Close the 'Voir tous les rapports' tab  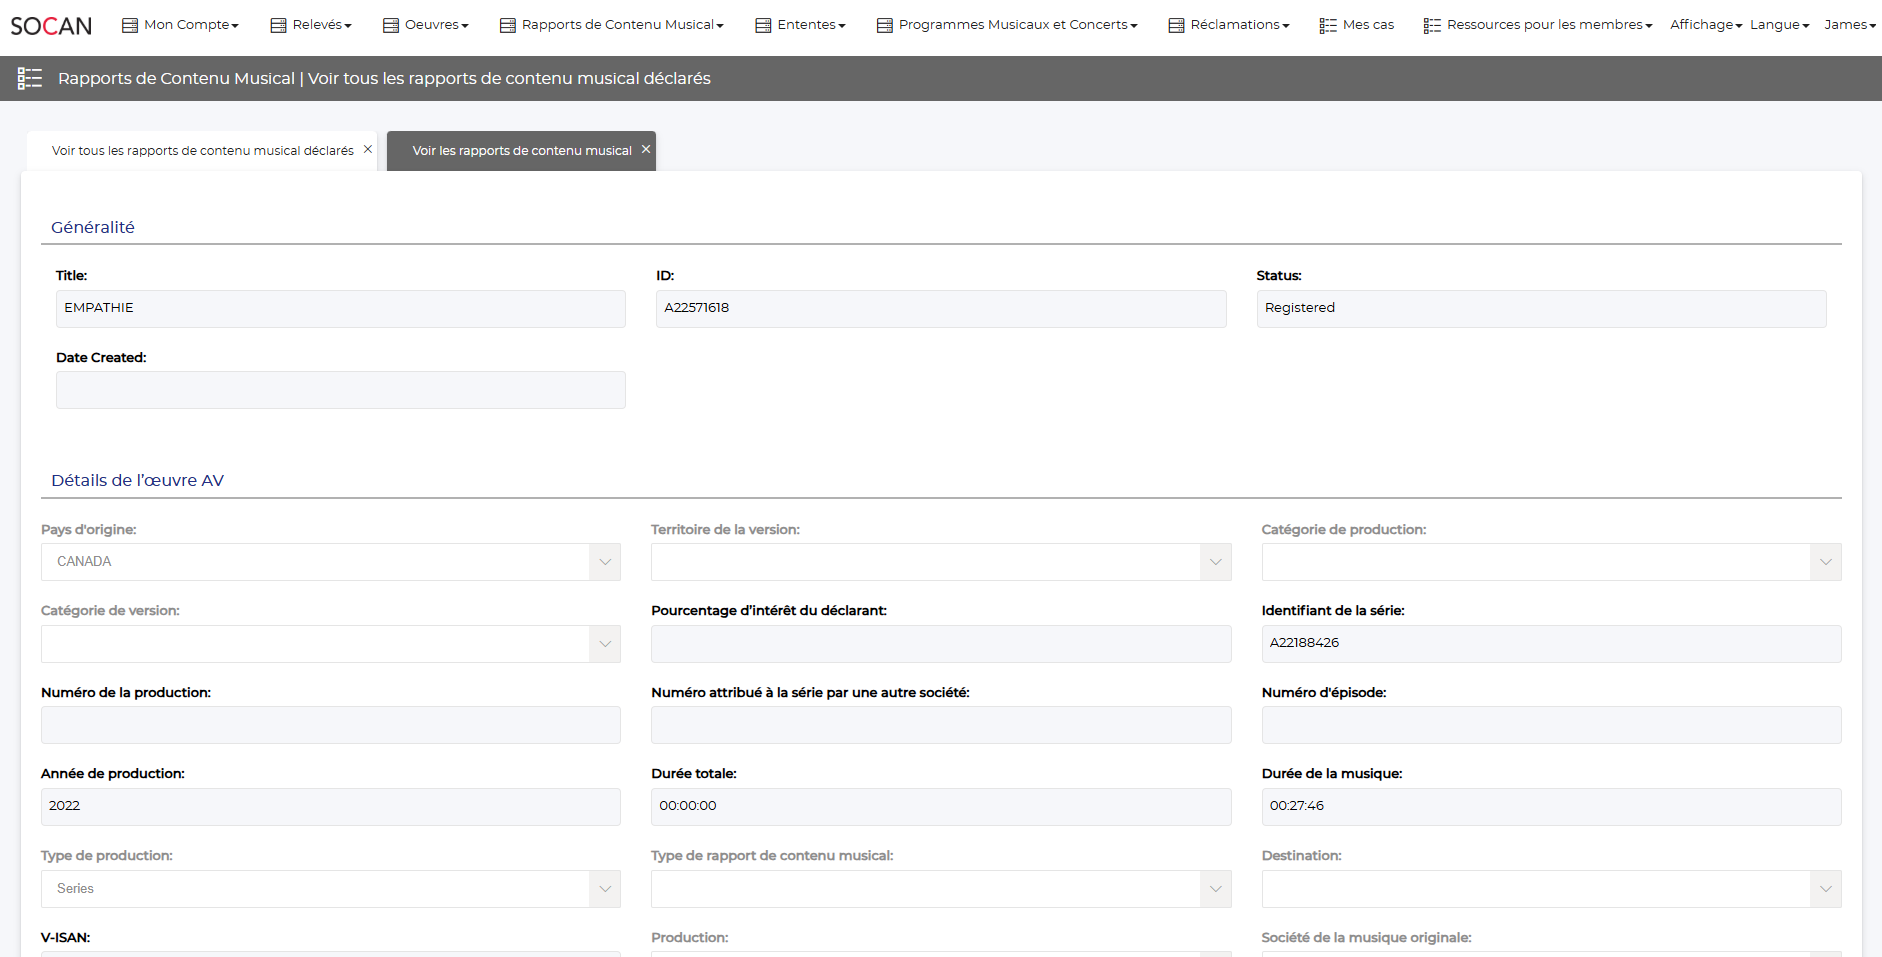coord(368,149)
